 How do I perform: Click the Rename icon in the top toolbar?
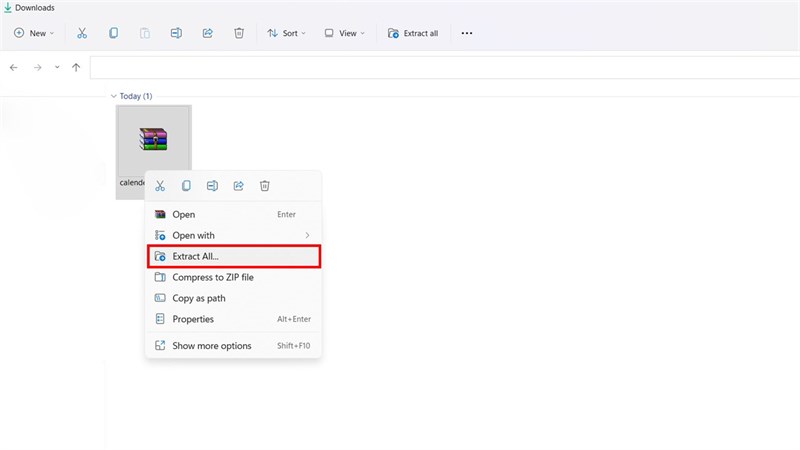pos(176,33)
